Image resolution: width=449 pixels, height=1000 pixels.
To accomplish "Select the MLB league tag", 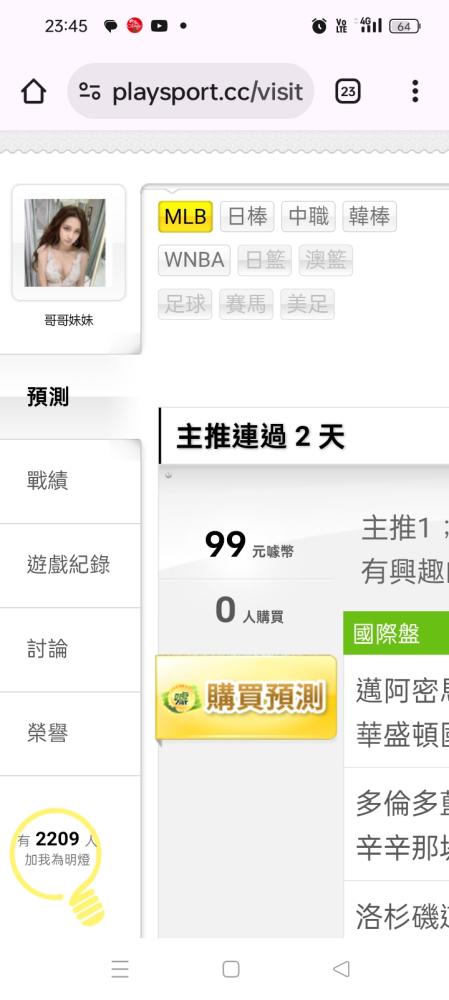I will (185, 217).
